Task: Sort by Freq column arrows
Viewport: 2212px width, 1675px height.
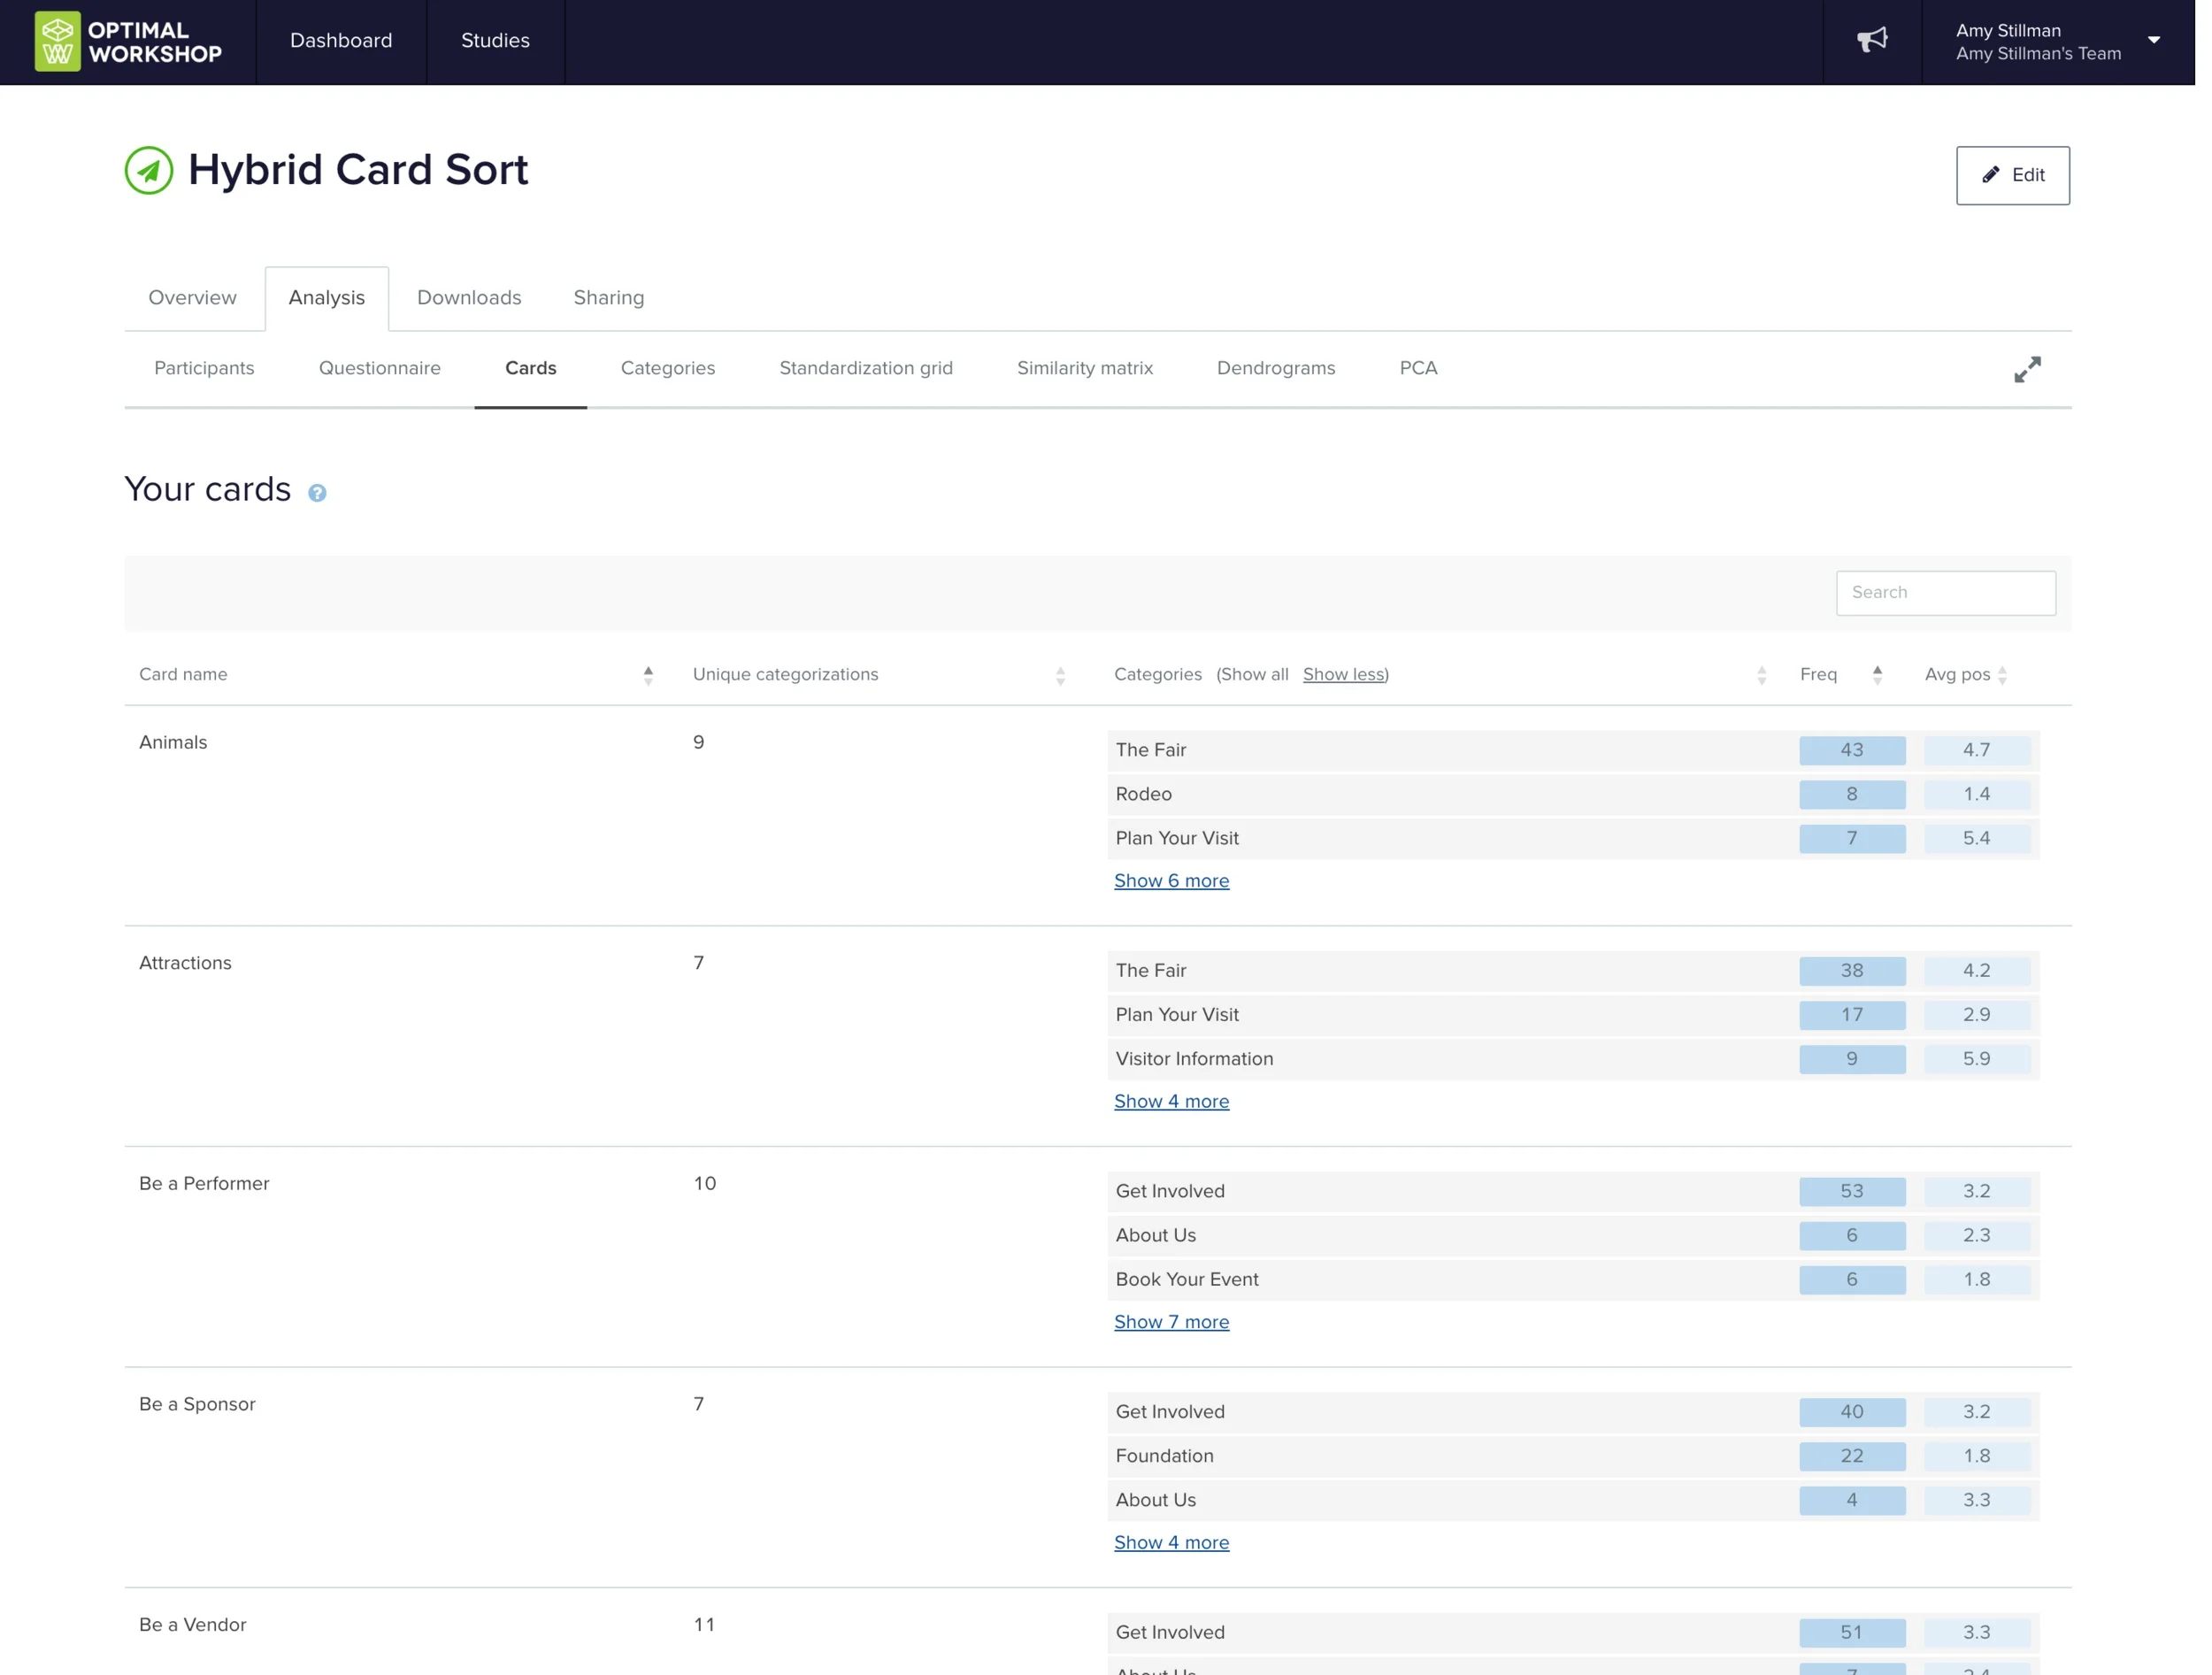Action: tap(1877, 676)
